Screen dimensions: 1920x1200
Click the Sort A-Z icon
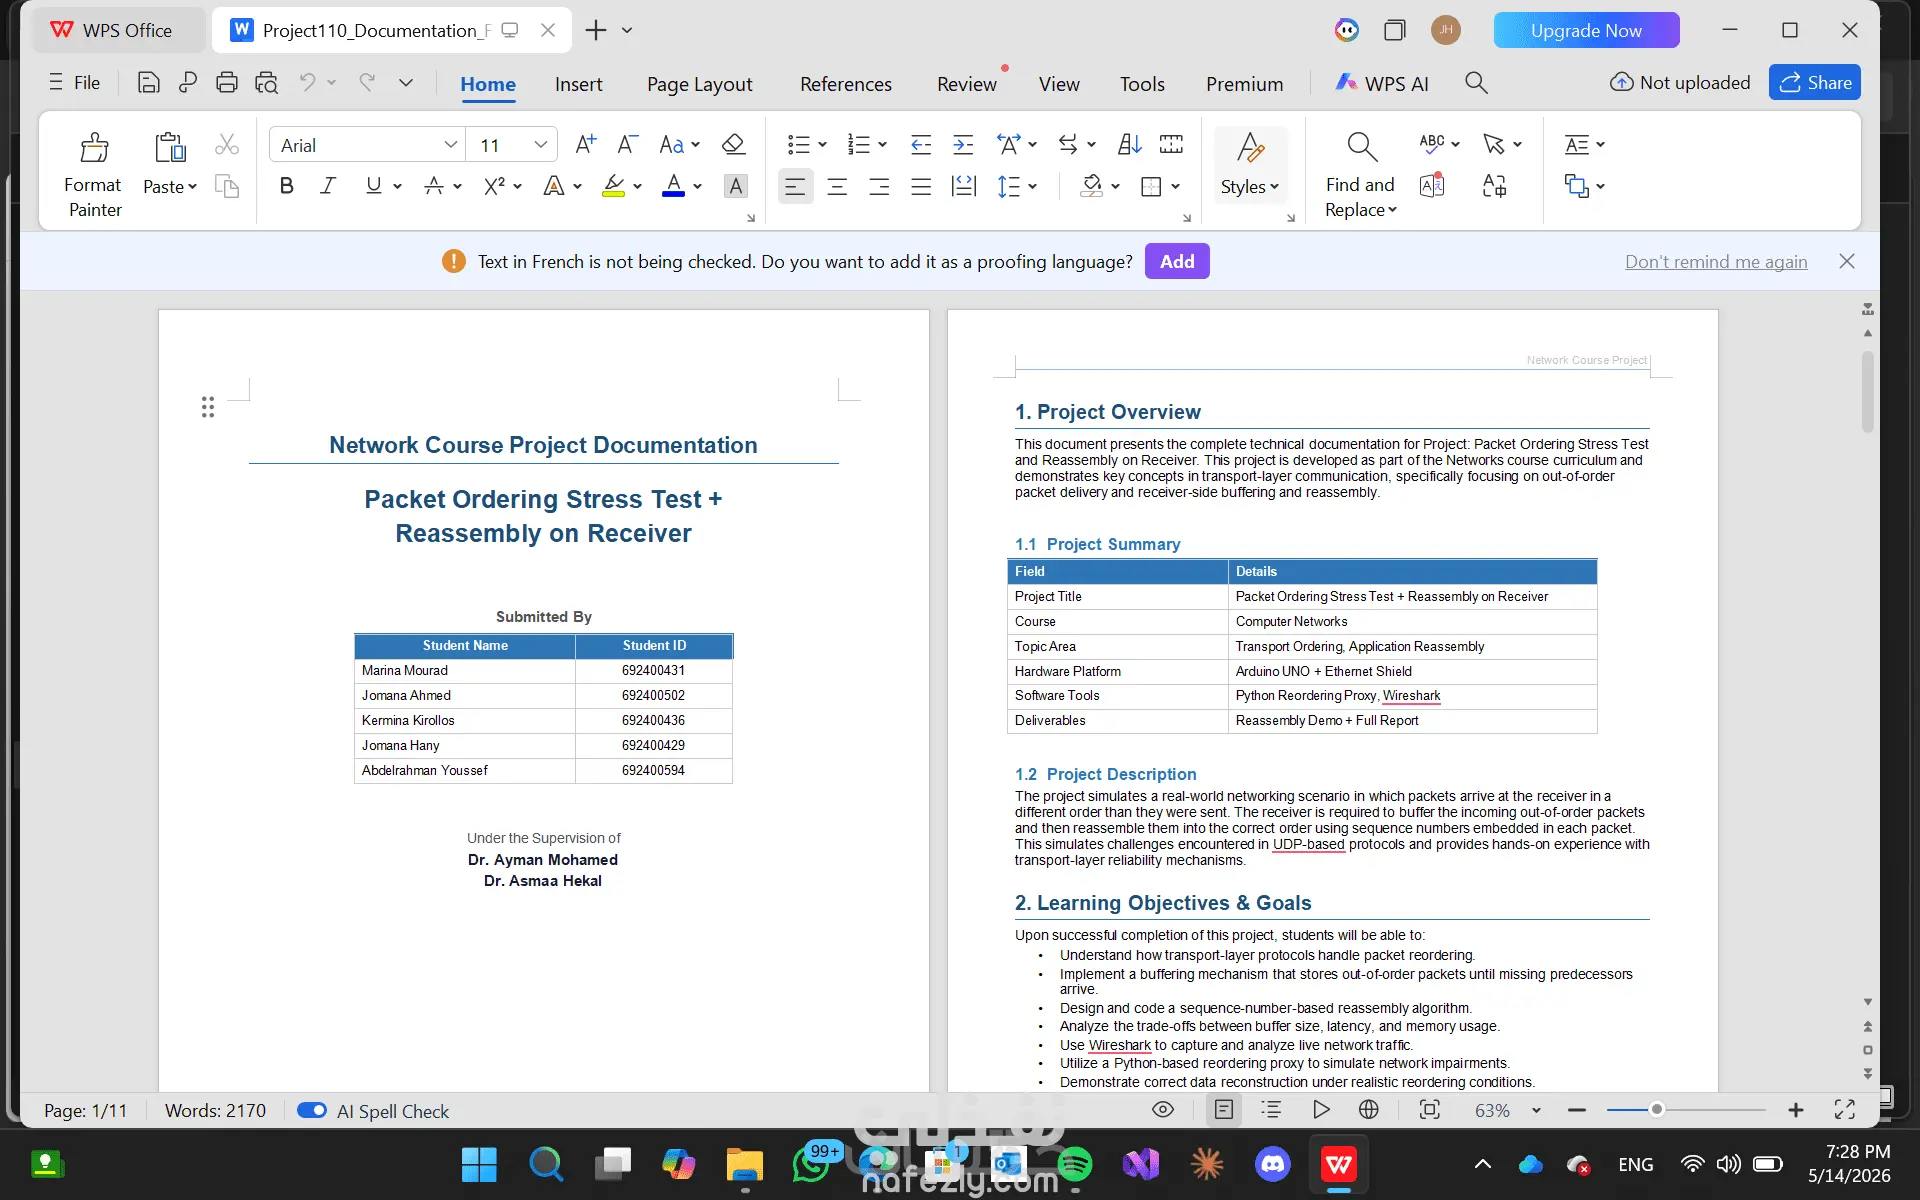click(x=1130, y=145)
